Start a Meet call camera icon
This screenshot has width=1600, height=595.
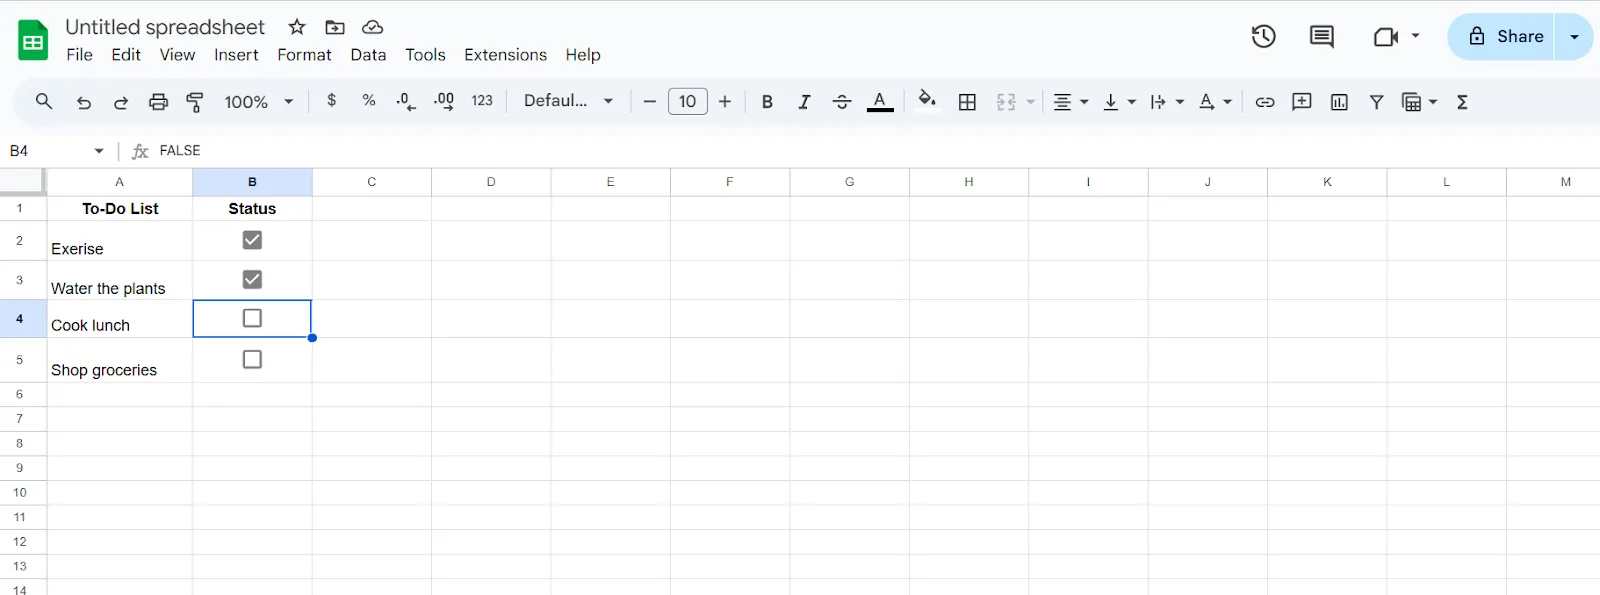(1385, 37)
